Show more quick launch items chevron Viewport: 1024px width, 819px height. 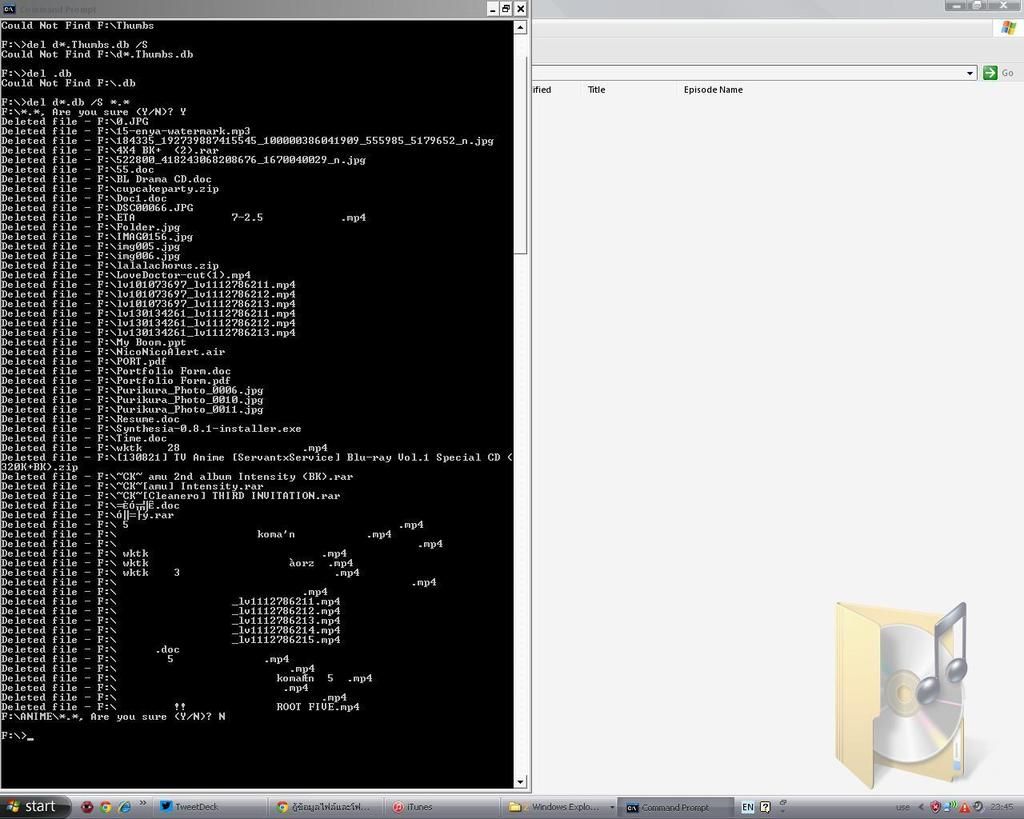point(142,804)
